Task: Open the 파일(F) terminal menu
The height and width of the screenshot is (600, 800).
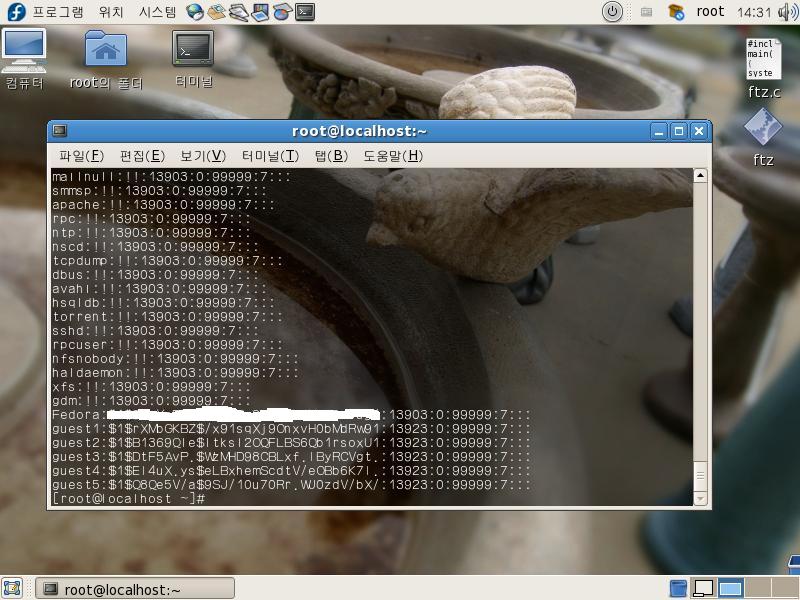Action: point(81,155)
